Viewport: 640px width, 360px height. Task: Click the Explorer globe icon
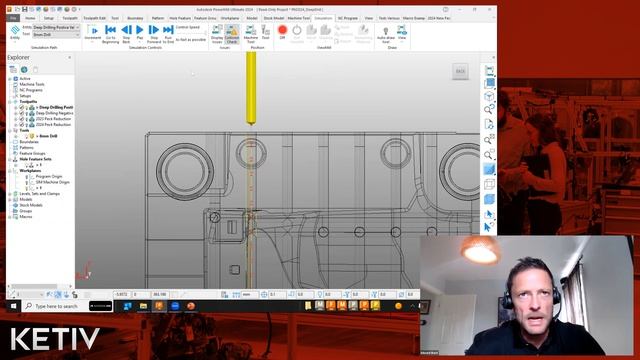point(24,69)
